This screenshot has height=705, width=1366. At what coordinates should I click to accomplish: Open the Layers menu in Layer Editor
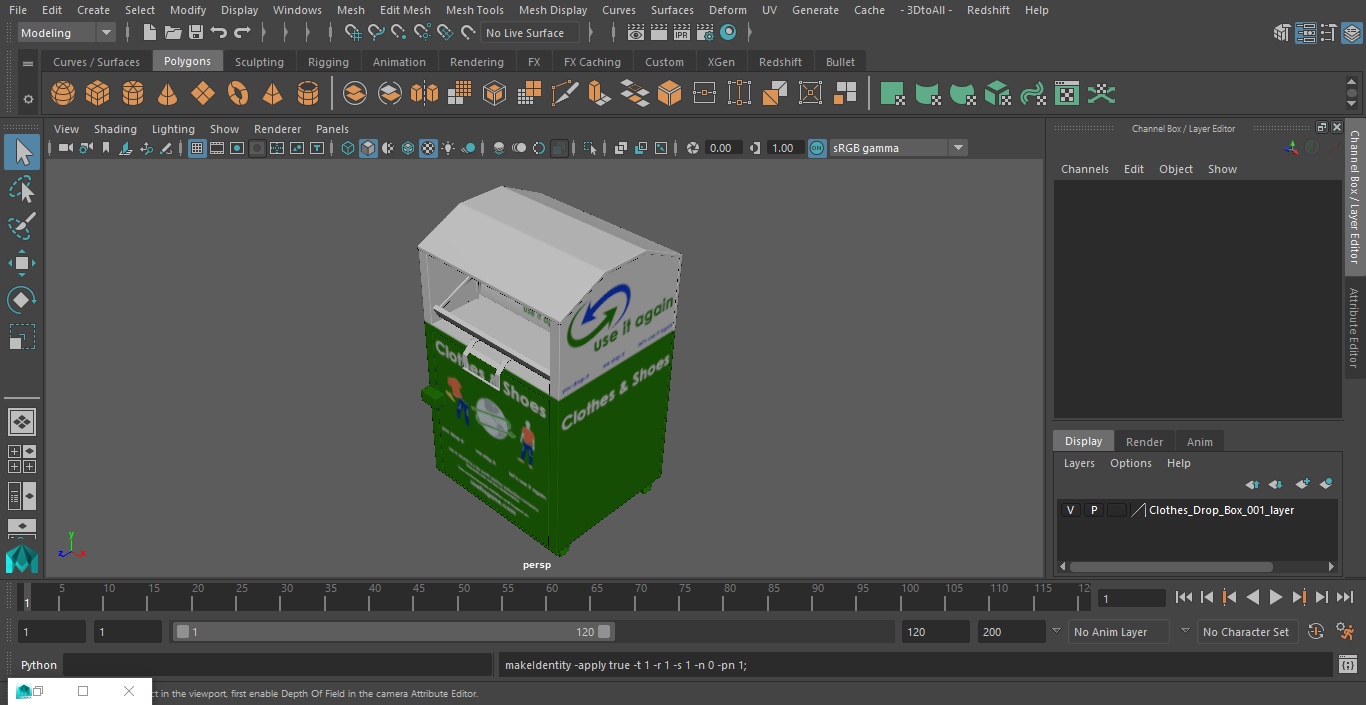pos(1078,463)
